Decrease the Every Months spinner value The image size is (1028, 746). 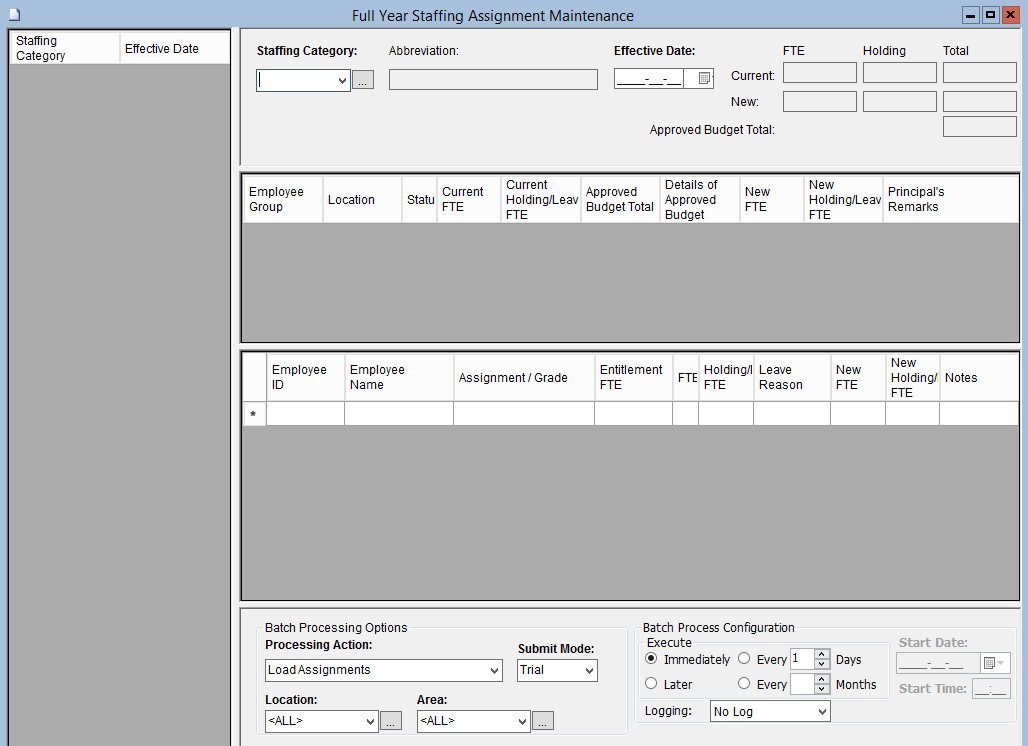(x=822, y=689)
